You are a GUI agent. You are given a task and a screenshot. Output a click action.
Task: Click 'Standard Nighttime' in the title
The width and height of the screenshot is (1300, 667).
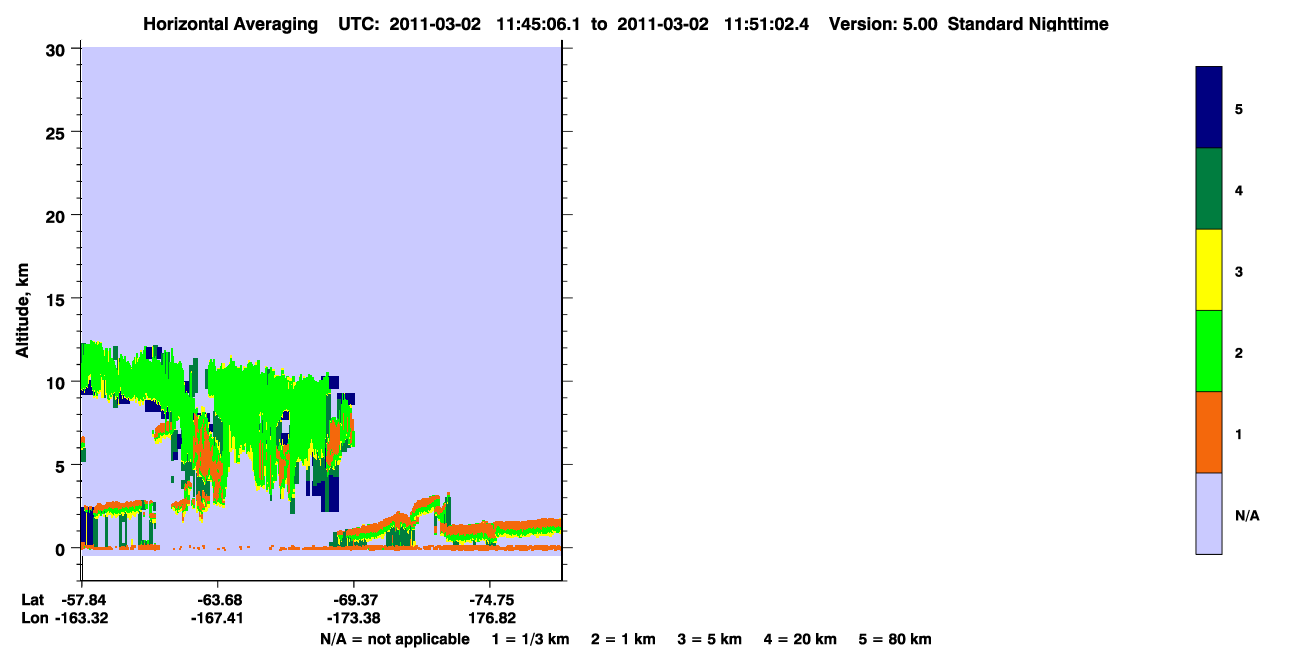(1028, 24)
